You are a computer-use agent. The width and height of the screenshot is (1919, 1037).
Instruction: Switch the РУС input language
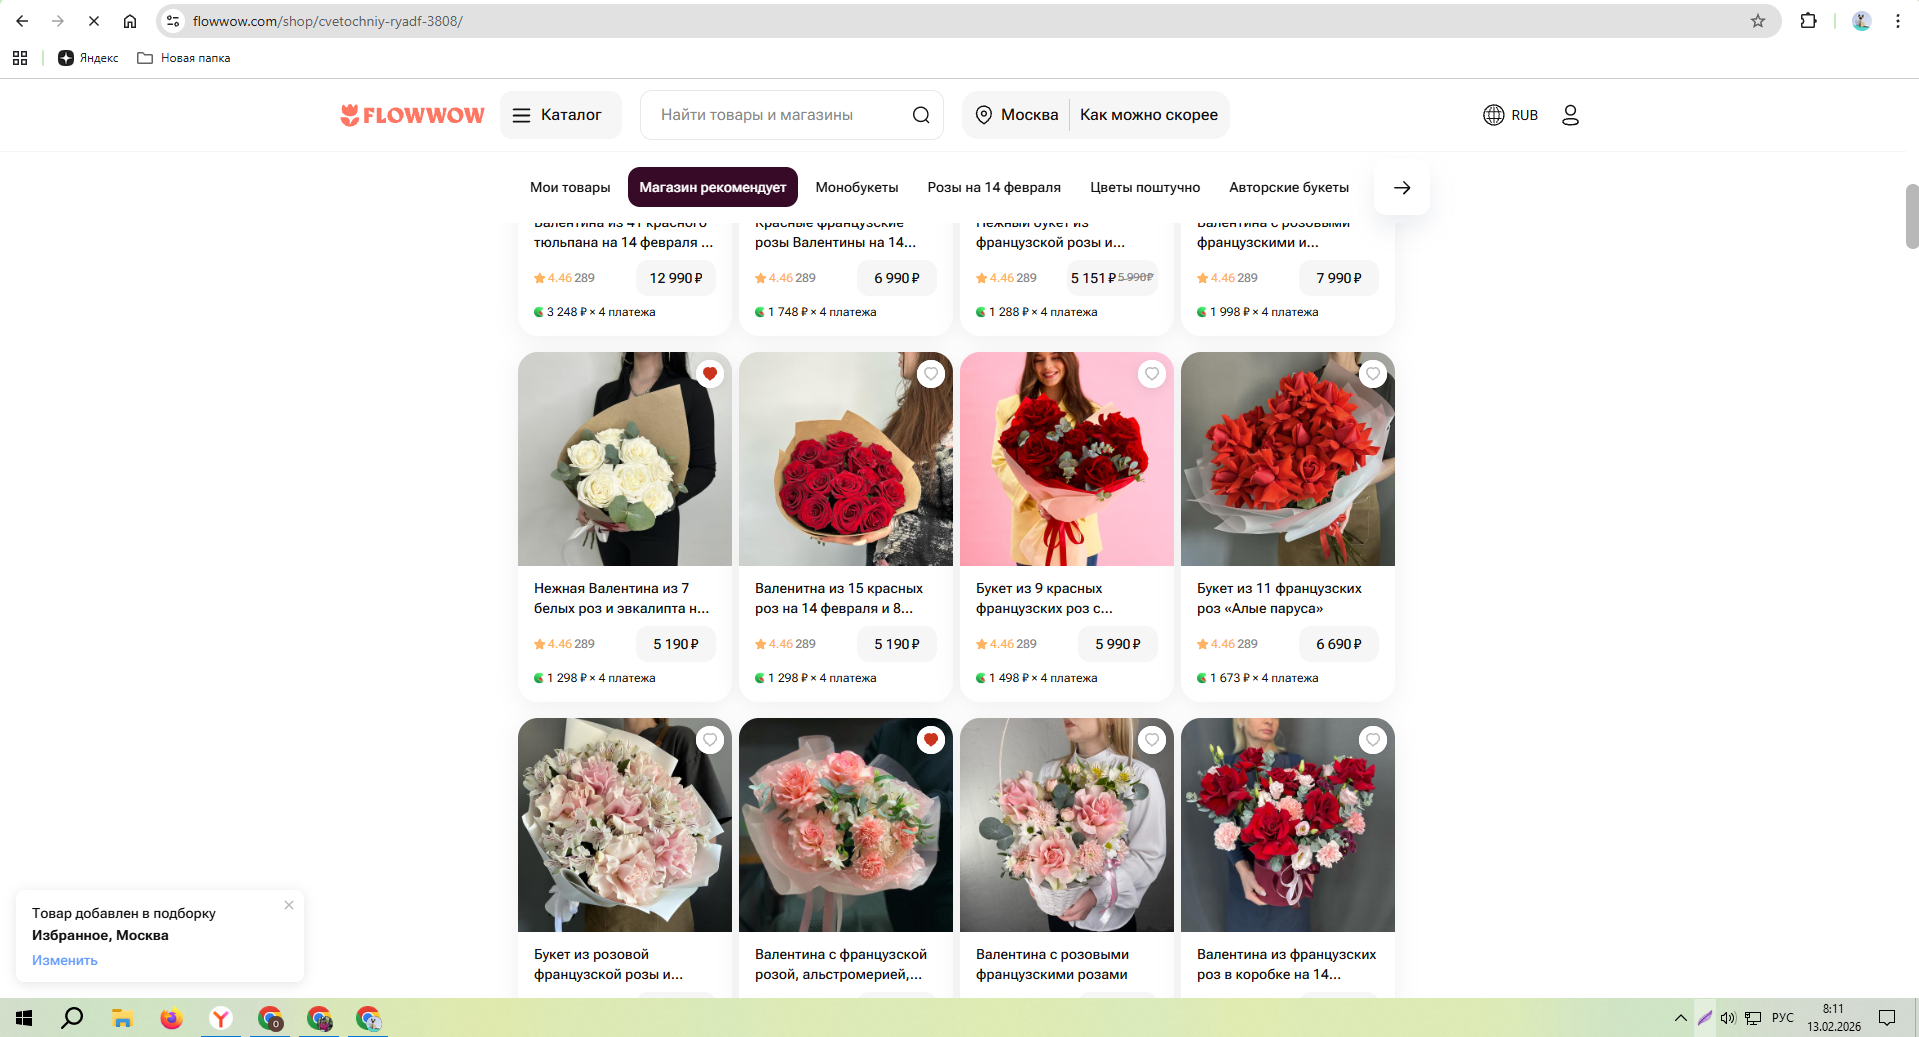coord(1782,1018)
